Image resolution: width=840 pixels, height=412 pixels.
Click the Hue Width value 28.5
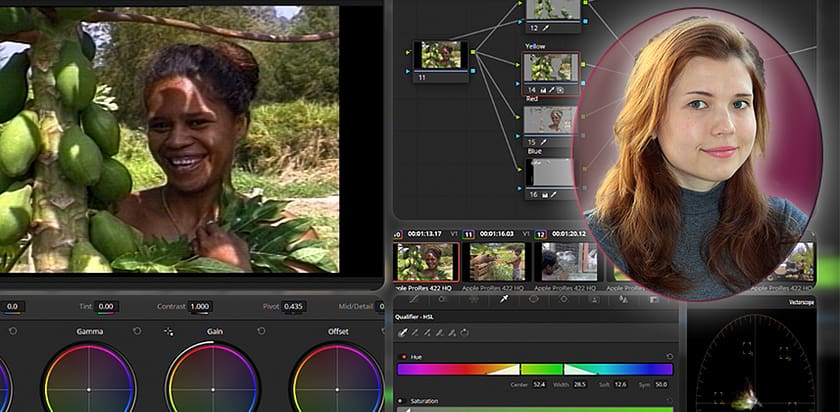(x=579, y=385)
